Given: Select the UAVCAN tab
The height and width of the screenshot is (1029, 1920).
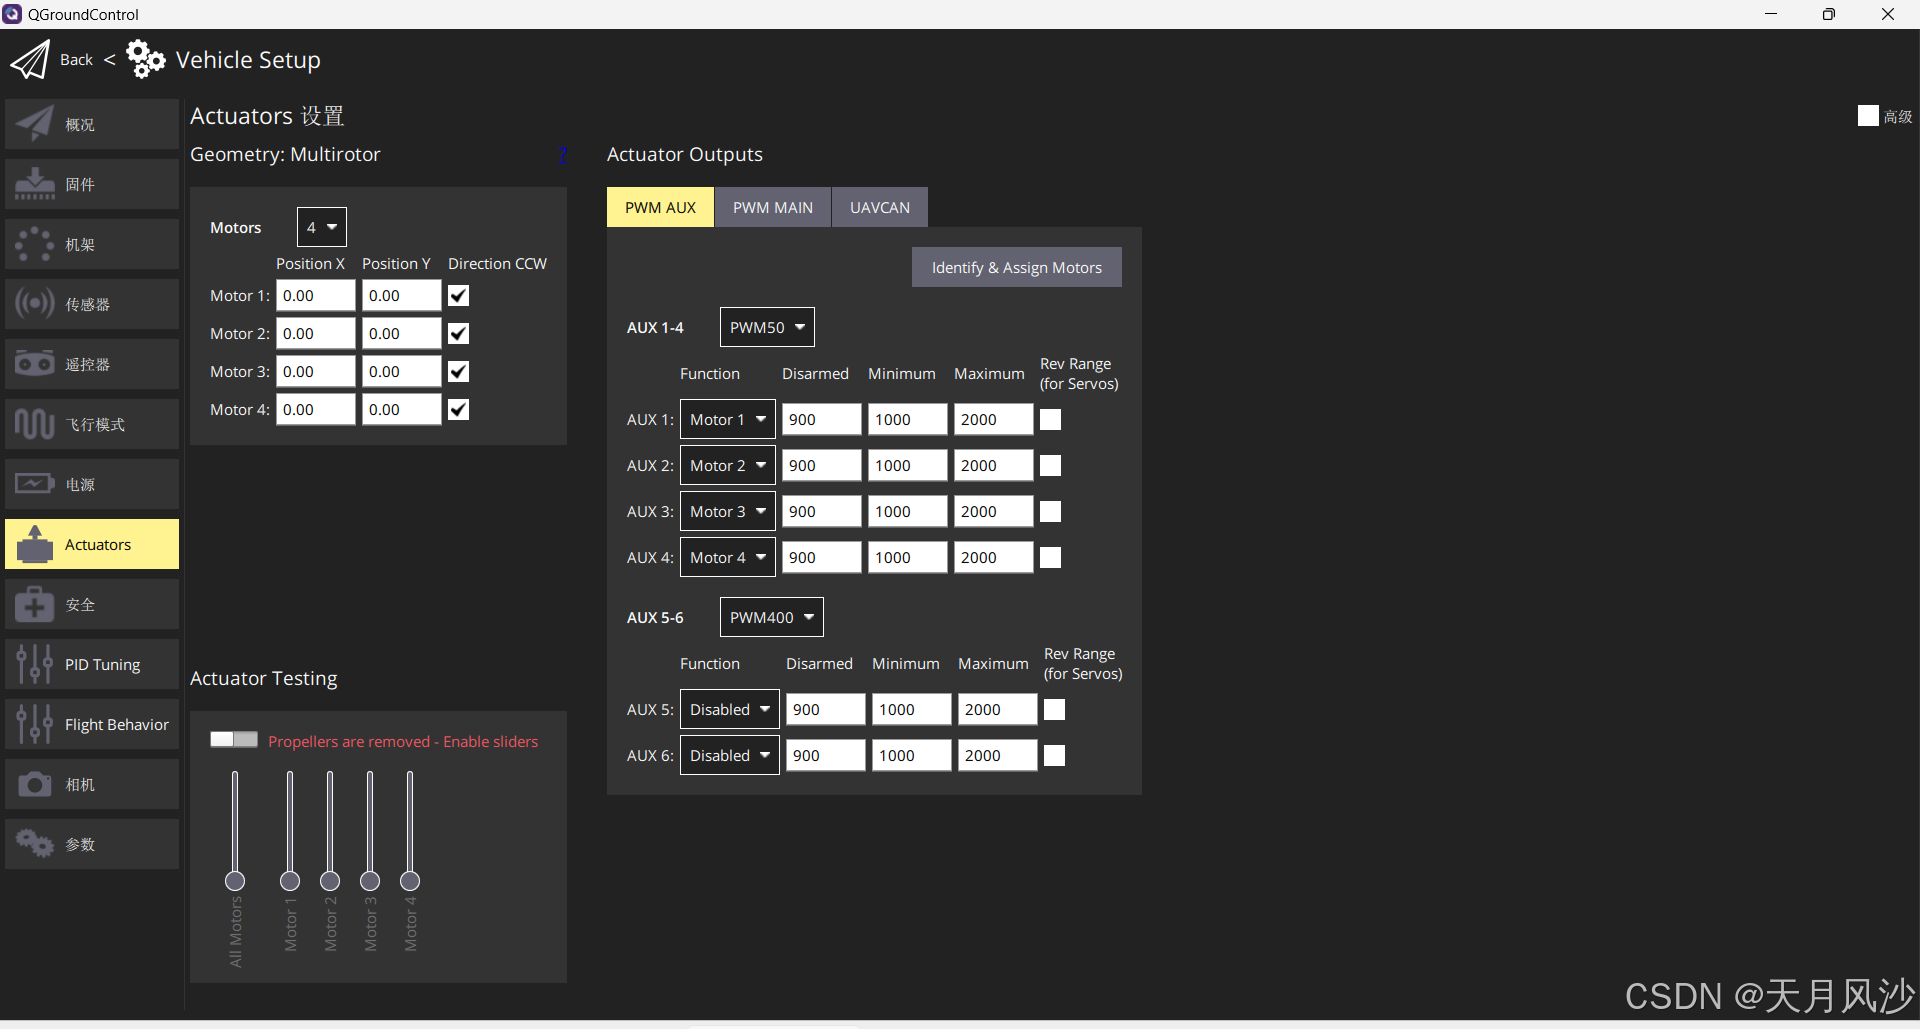Looking at the screenshot, I should coord(879,206).
